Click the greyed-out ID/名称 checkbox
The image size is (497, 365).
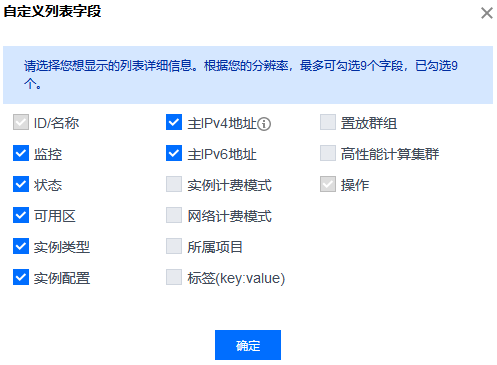click(x=21, y=122)
